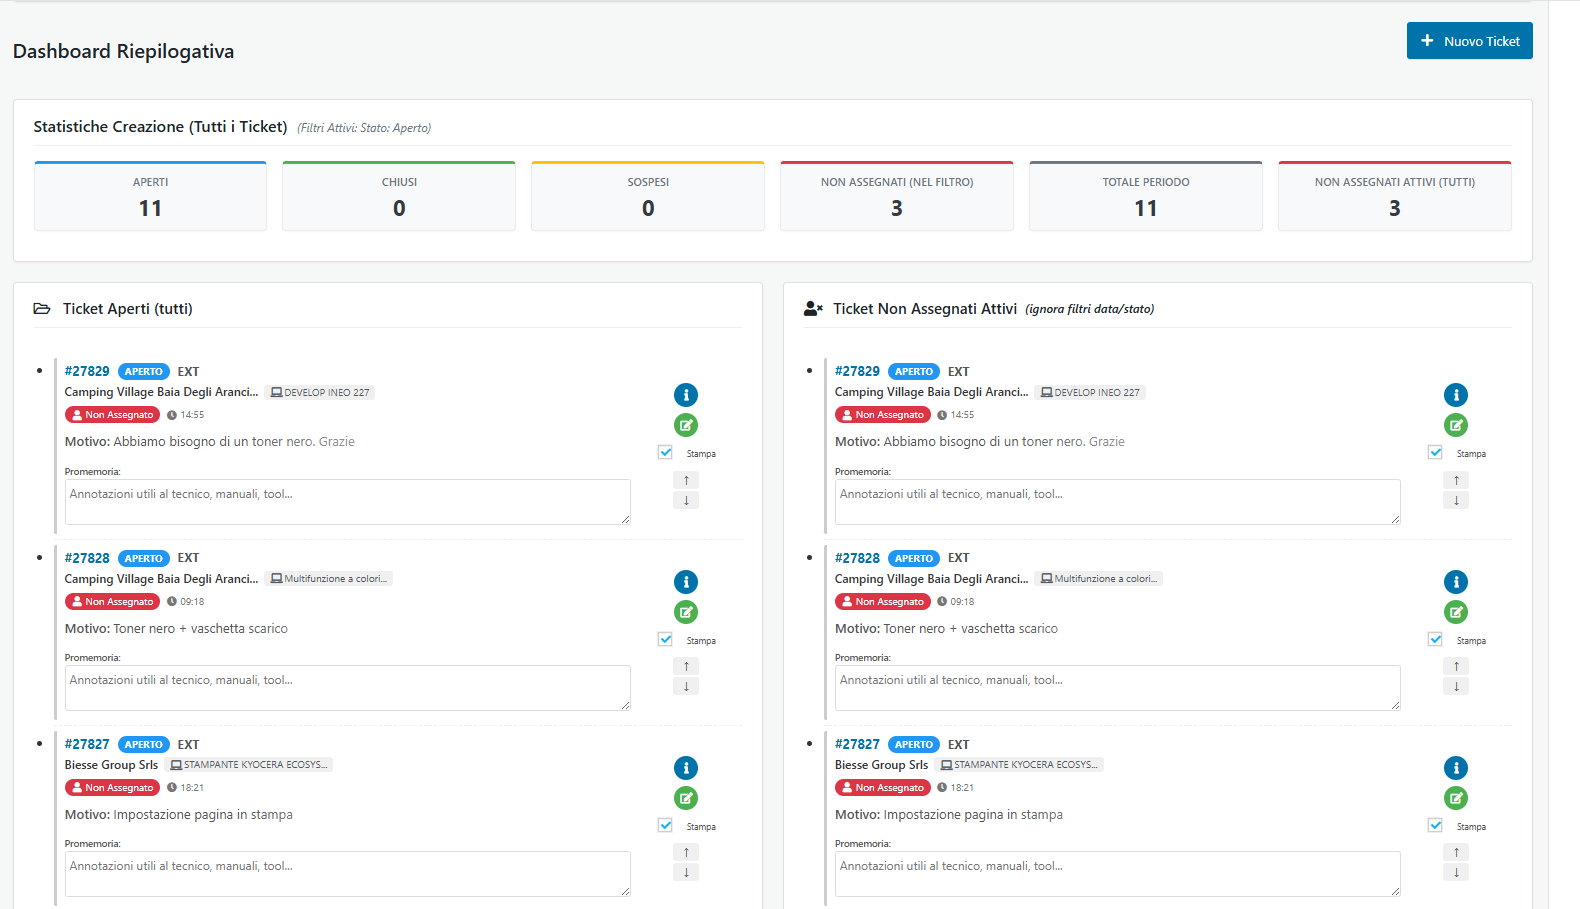Click the Nuovo Ticket button
This screenshot has width=1580, height=909.
click(1469, 41)
